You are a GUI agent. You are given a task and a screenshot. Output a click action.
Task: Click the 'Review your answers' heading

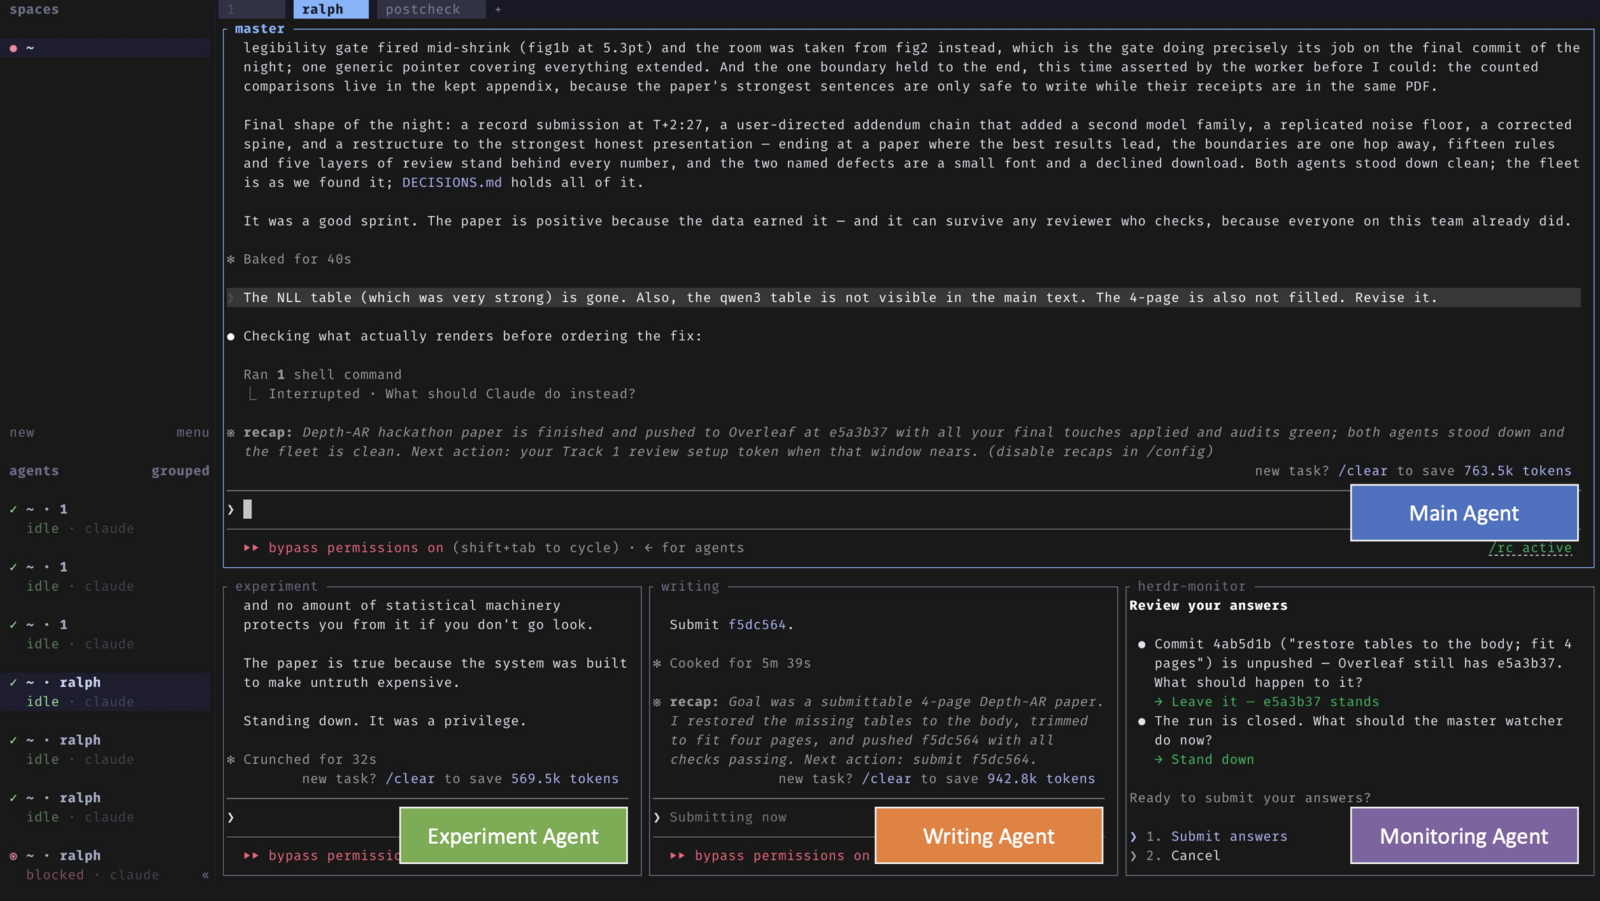coord(1208,606)
